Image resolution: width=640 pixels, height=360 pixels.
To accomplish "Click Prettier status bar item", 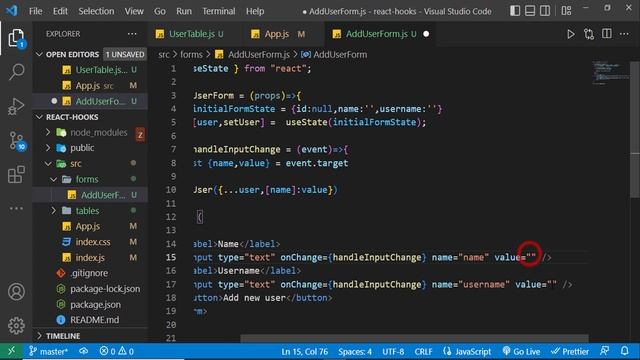I will [x=570, y=351].
